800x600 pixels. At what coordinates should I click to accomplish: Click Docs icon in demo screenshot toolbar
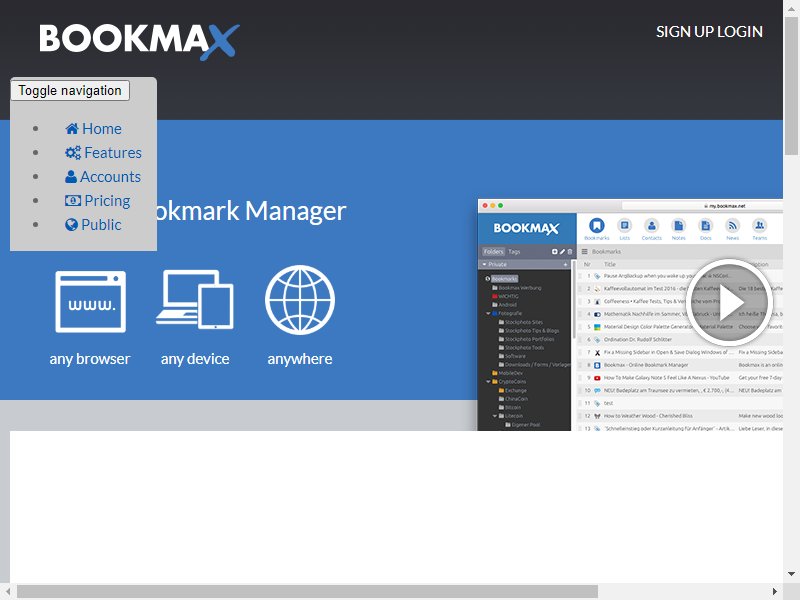click(x=706, y=229)
